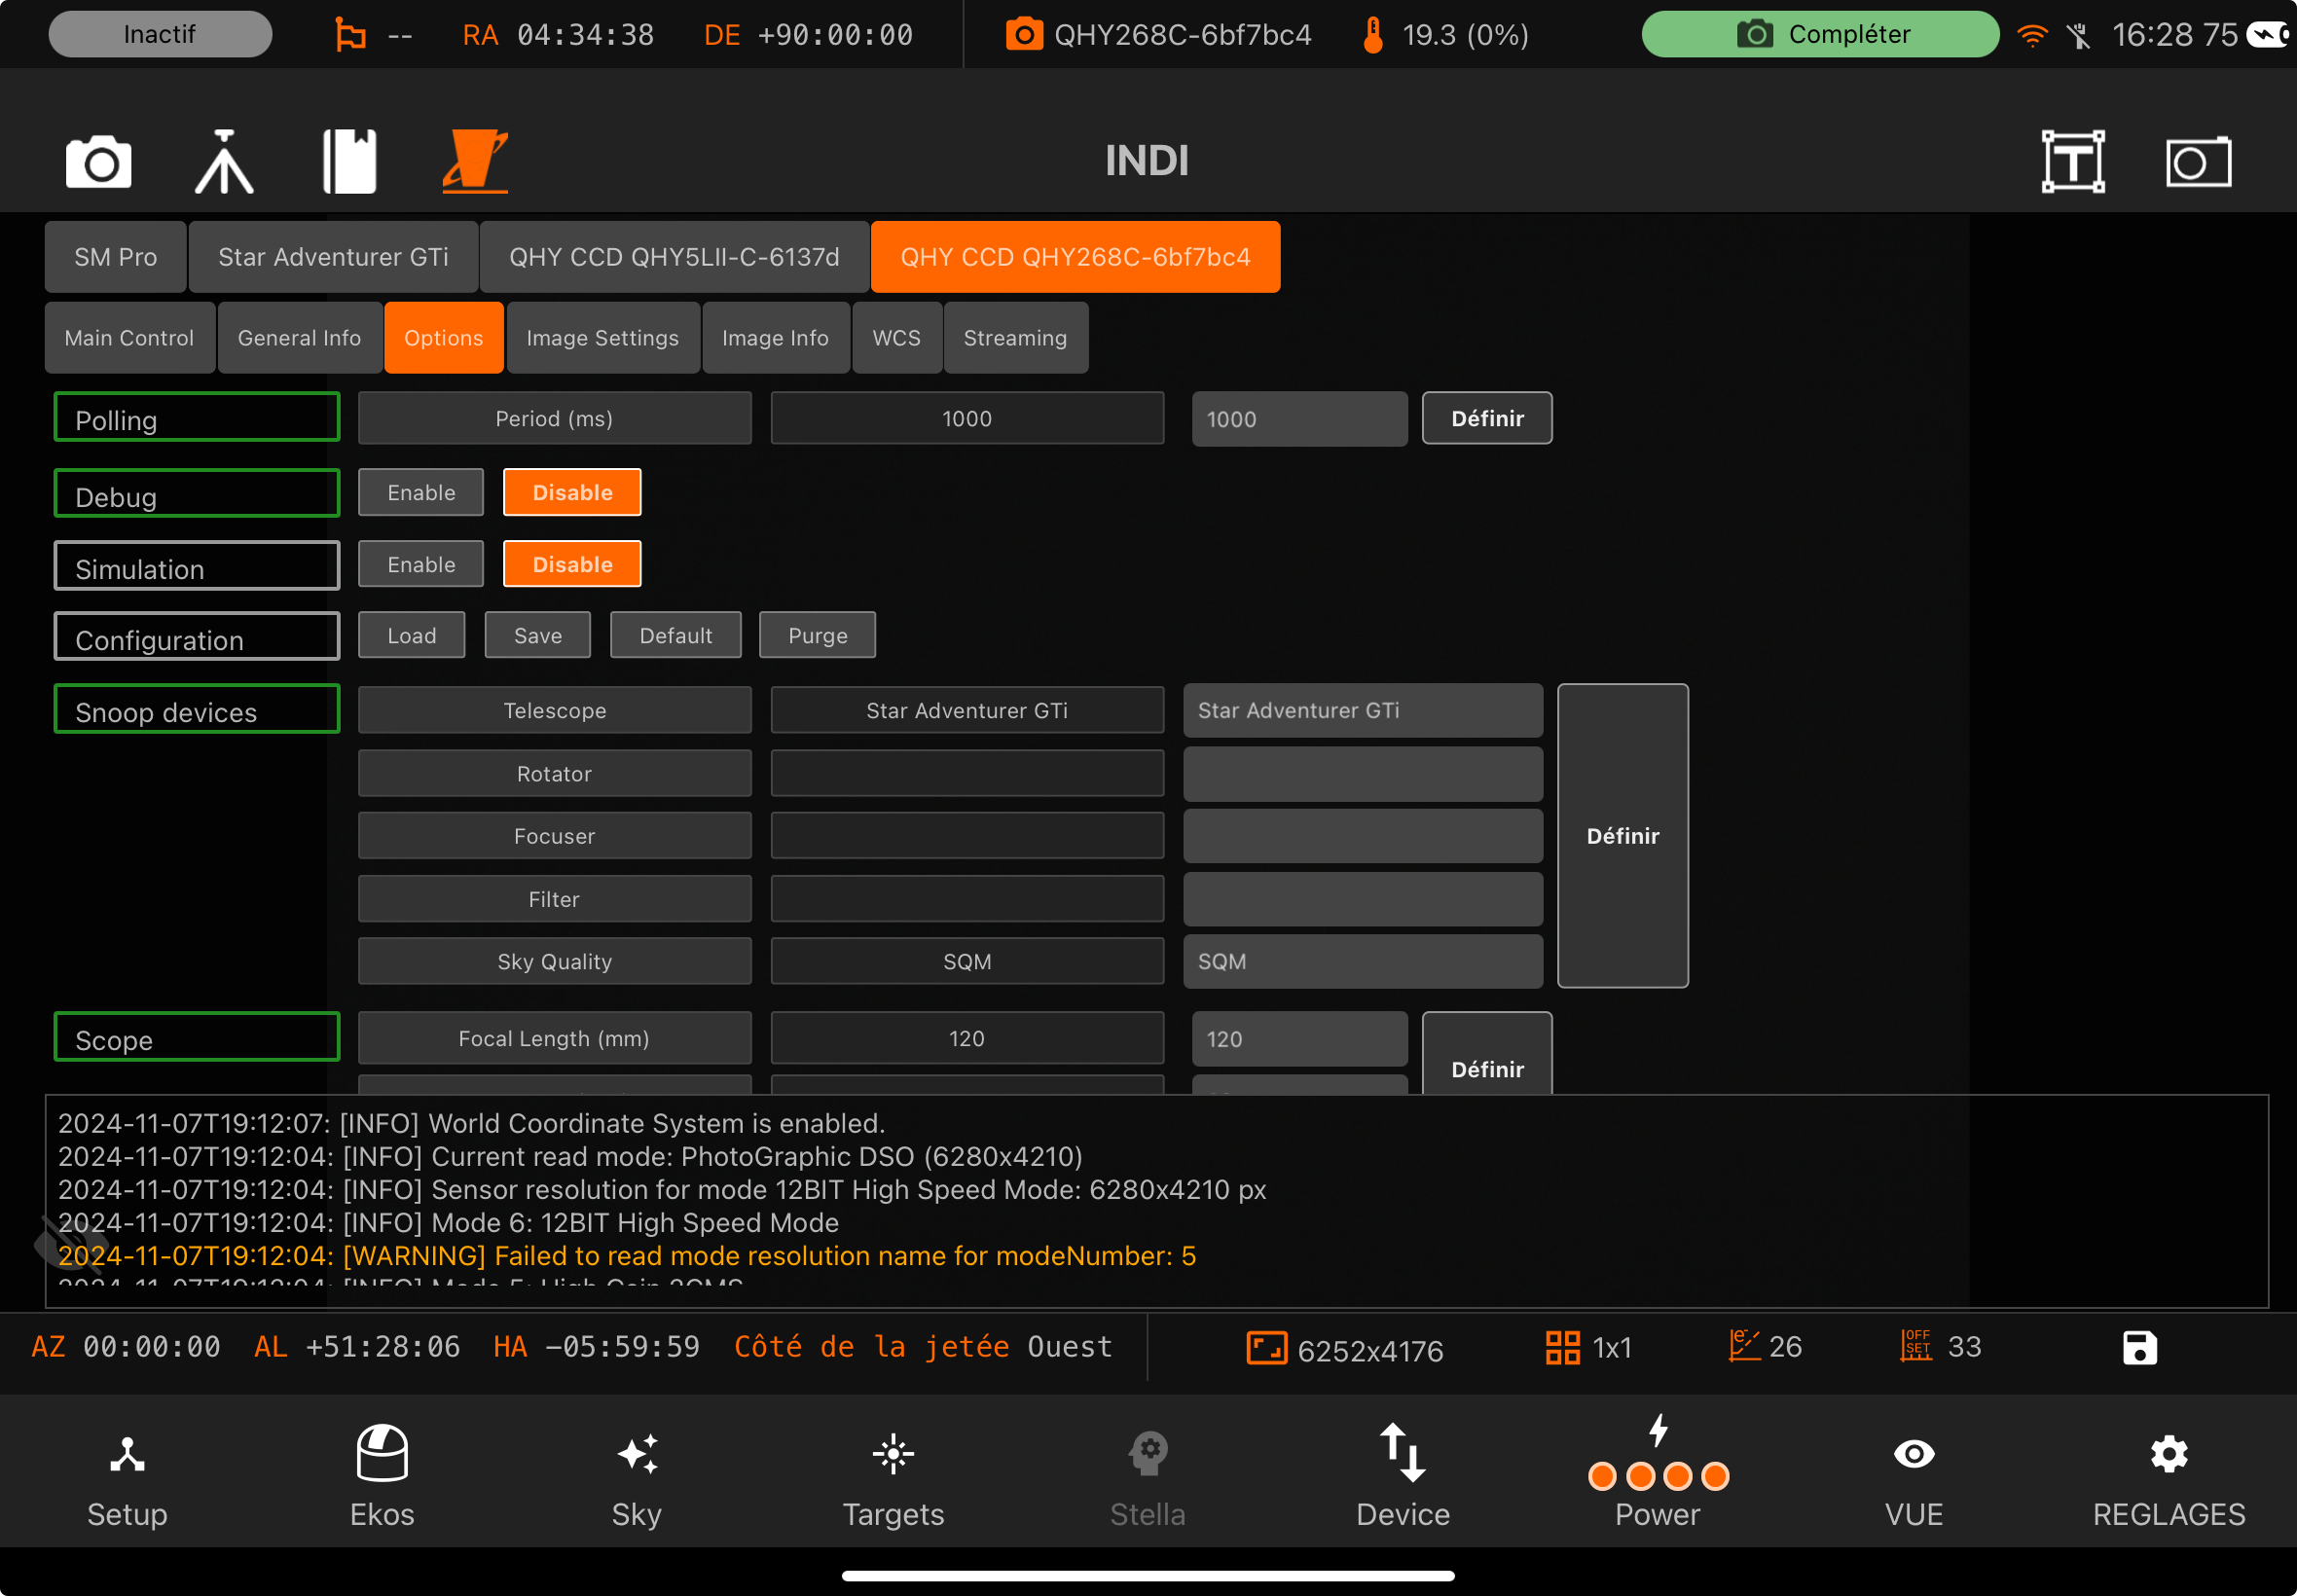Go to Targets in bottom bar

pos(893,1473)
